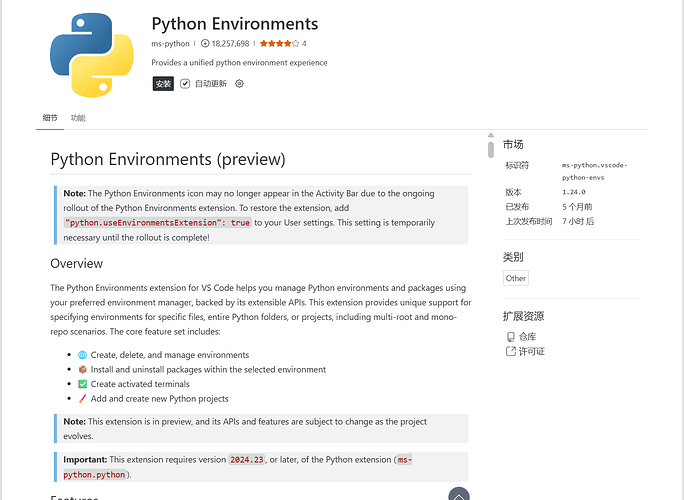Viewport: 684px width, 500px height.
Task: Click the Python logo extension icon
Action: click(x=92, y=55)
